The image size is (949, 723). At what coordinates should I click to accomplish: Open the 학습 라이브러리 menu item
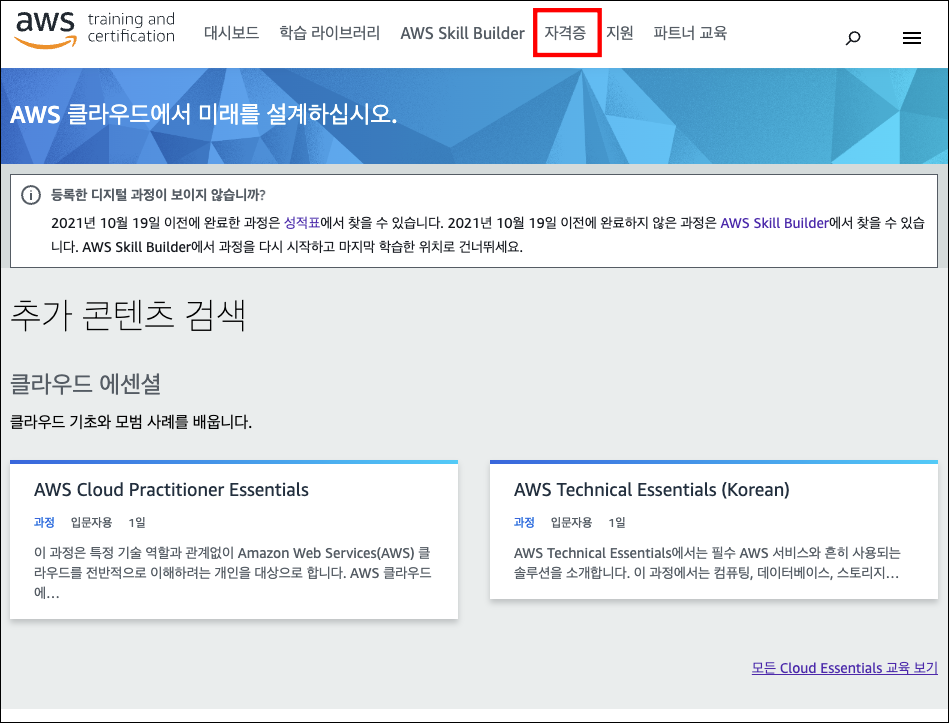tap(329, 33)
